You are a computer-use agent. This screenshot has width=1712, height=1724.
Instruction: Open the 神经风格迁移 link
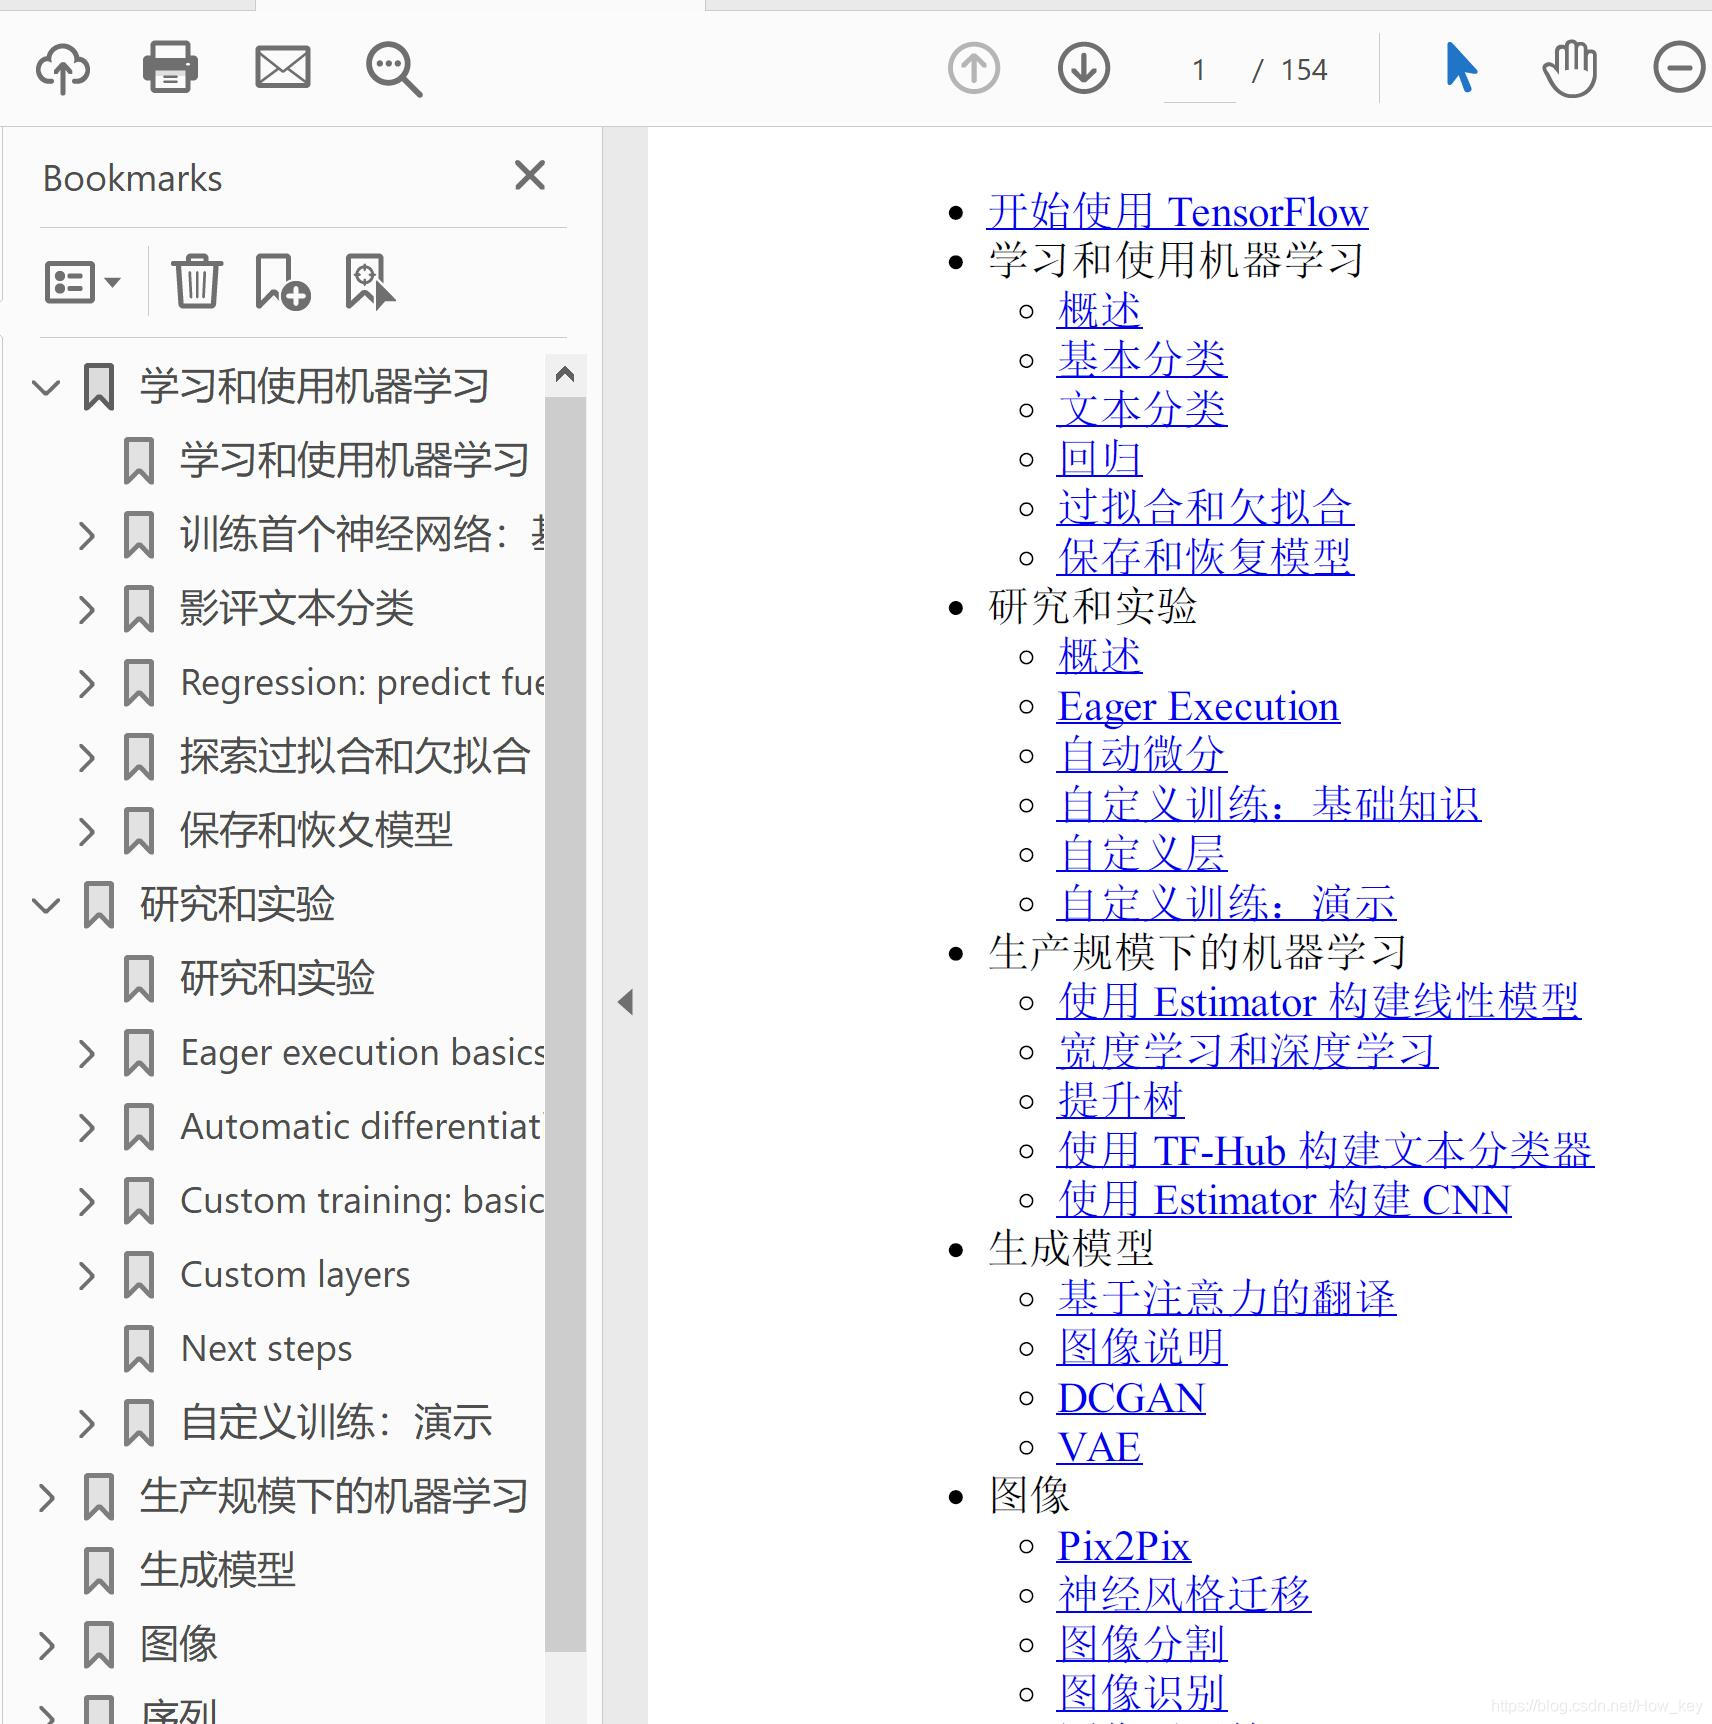(x=1184, y=1595)
